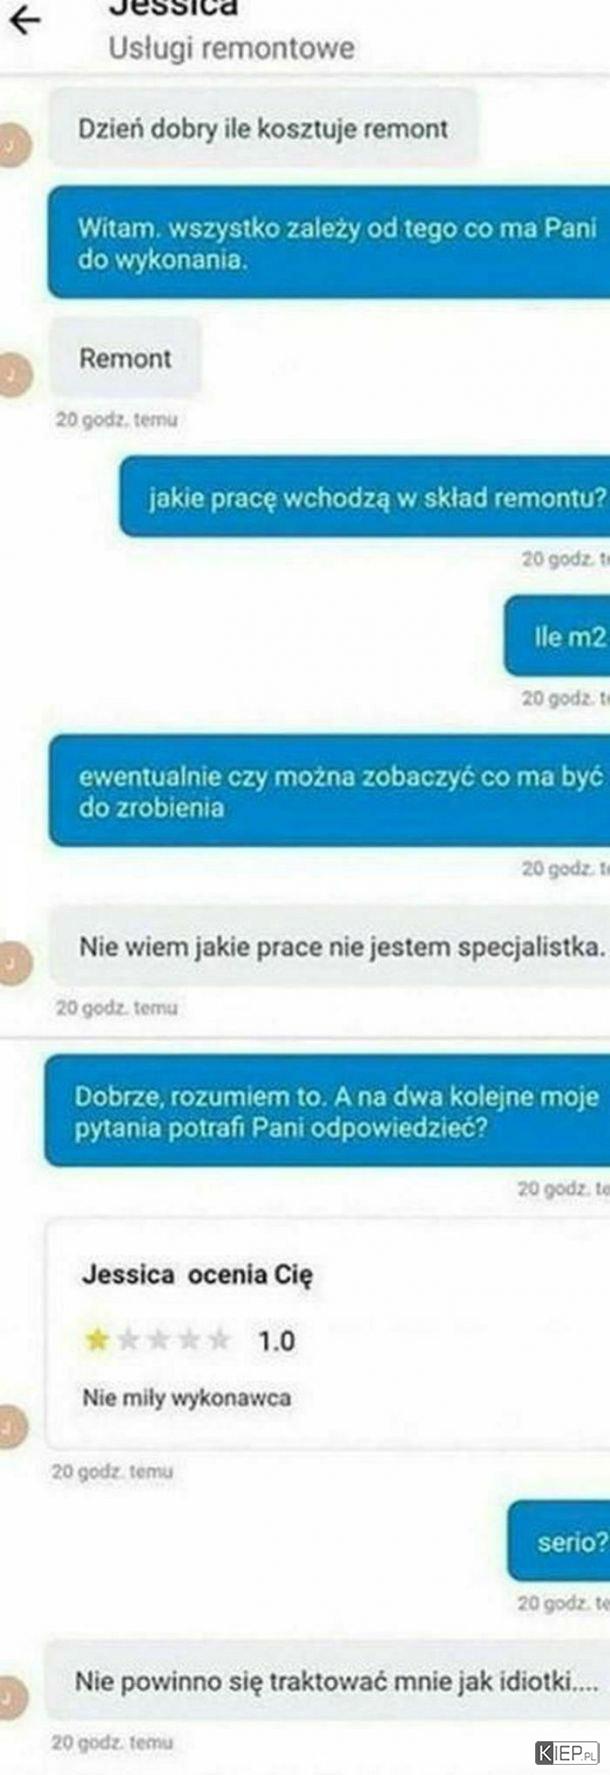The width and height of the screenshot is (610, 1775).
Task: Open Jessica's avatar beside first message
Action: click(x=13, y=144)
